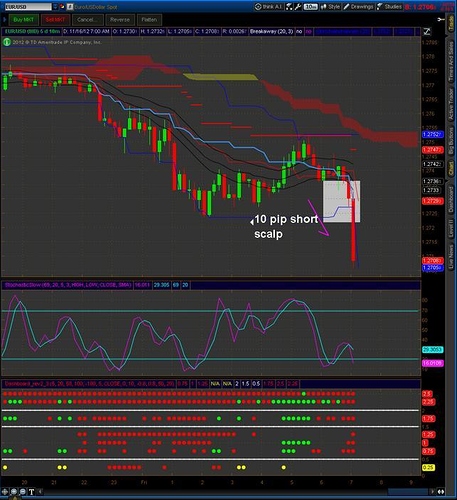Open the Studies menu

point(389,7)
